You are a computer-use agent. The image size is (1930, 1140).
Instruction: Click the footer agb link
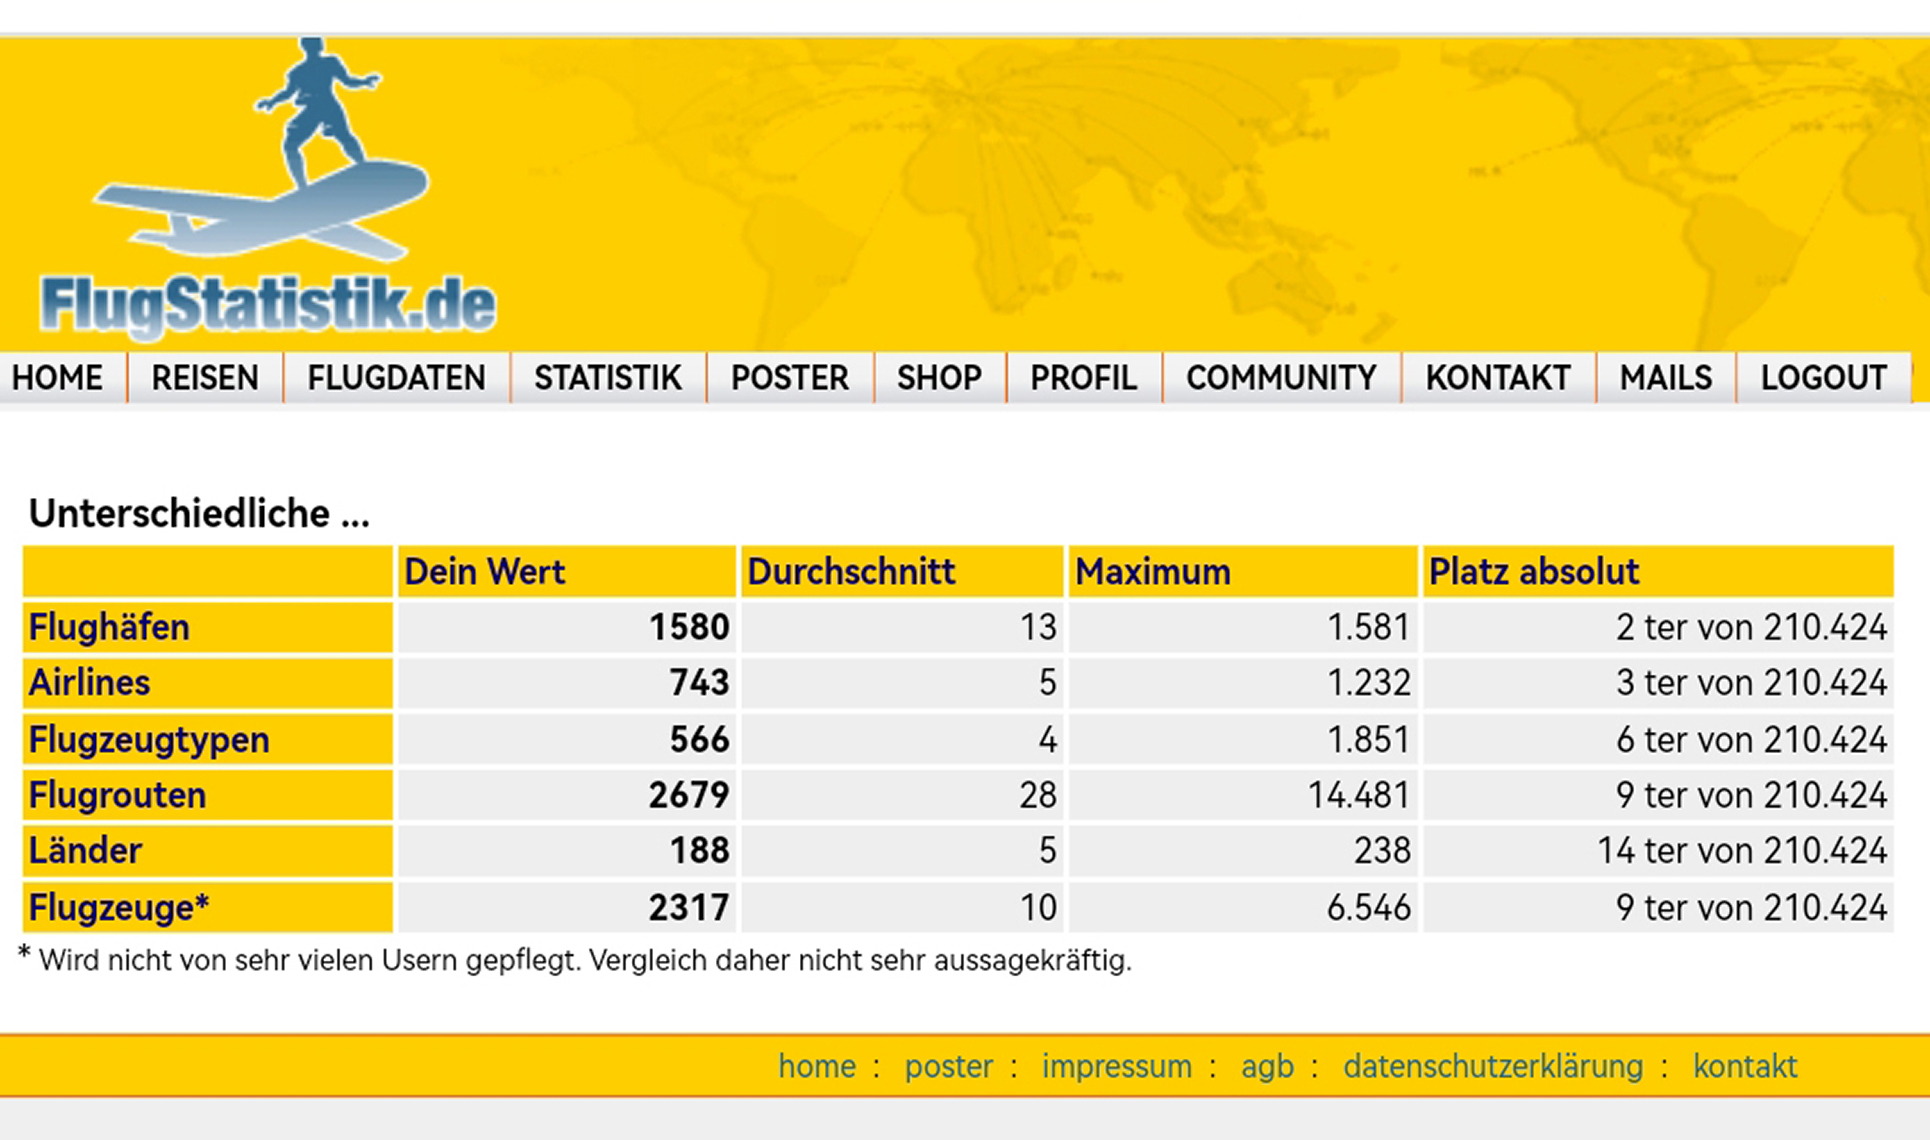pyautogui.click(x=1266, y=1066)
